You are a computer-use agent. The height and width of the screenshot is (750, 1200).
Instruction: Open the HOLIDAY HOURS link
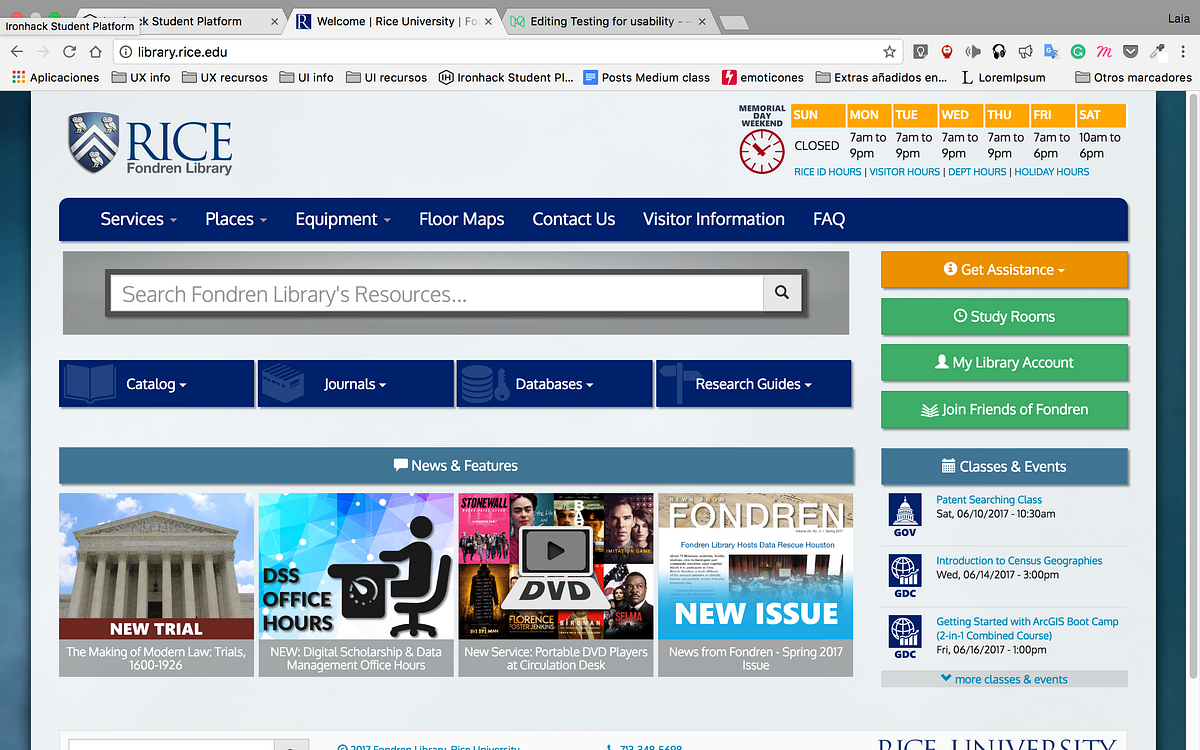1051,172
